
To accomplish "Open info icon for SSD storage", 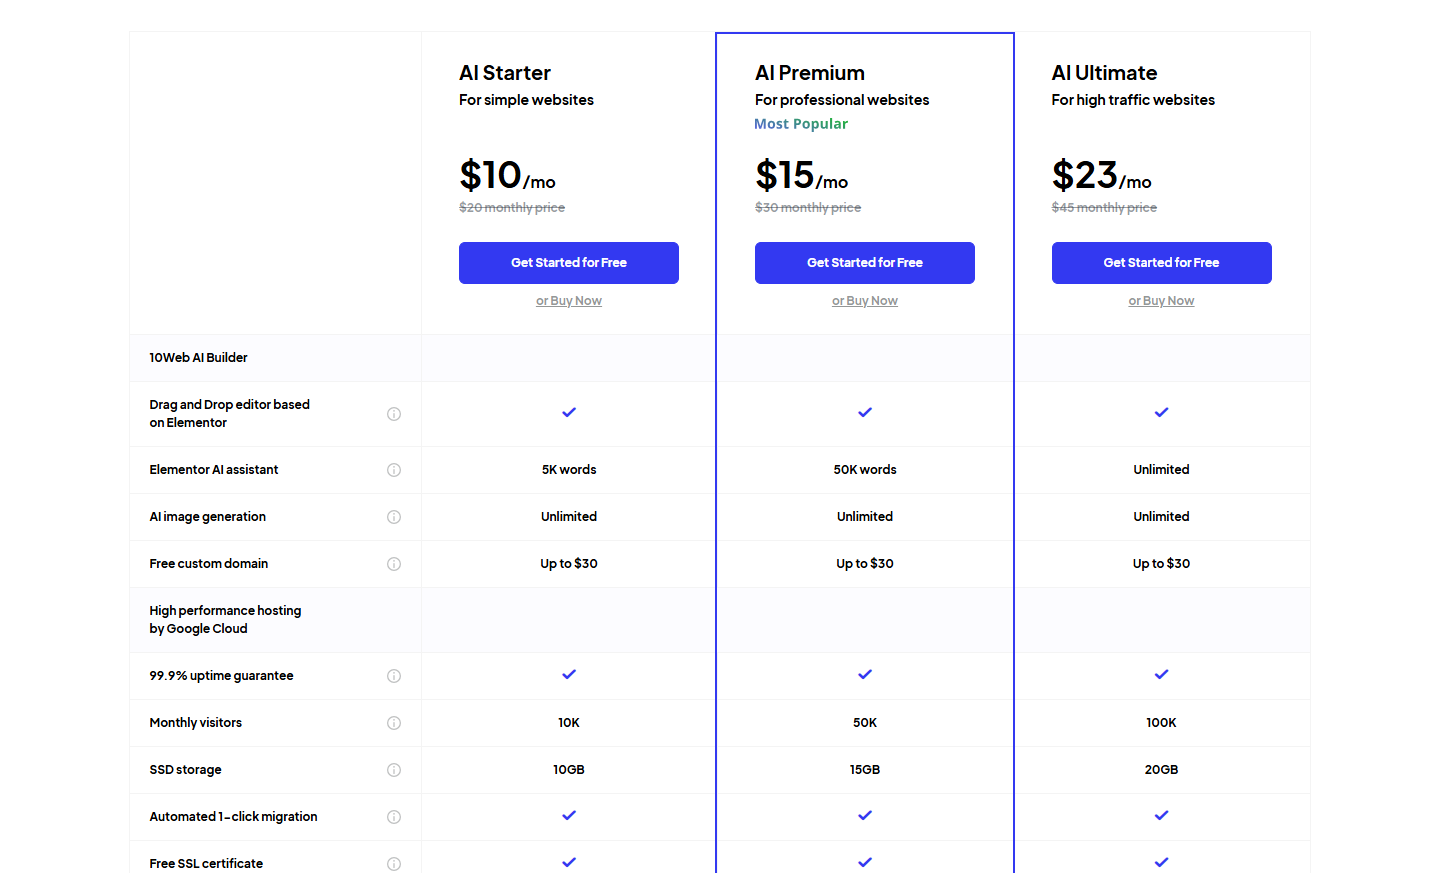I will pos(394,770).
